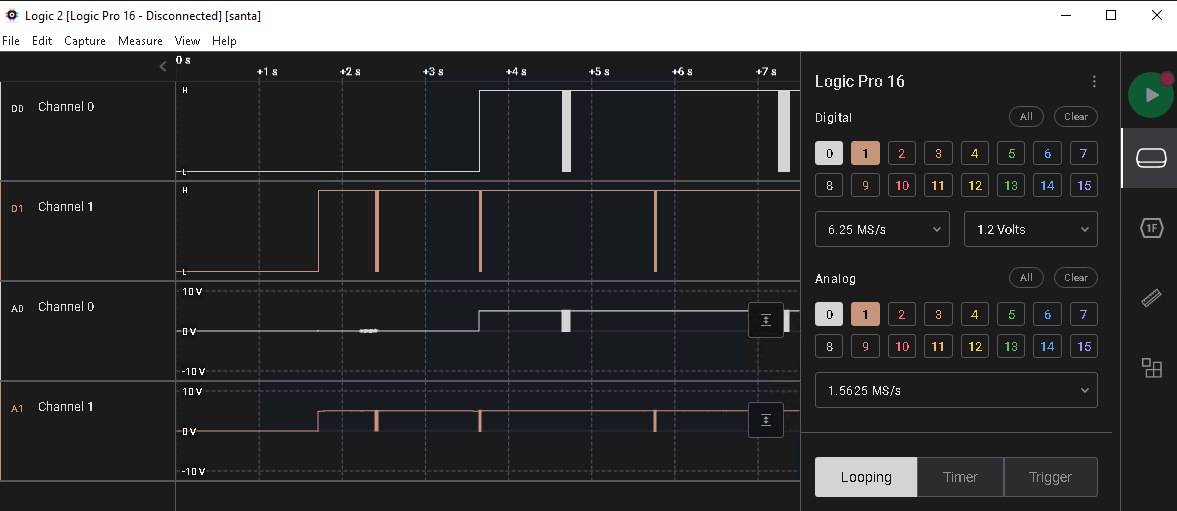Screen dimensions: 1177x511
Task: Open the Capture menu
Action: pyautogui.click(x=85, y=41)
